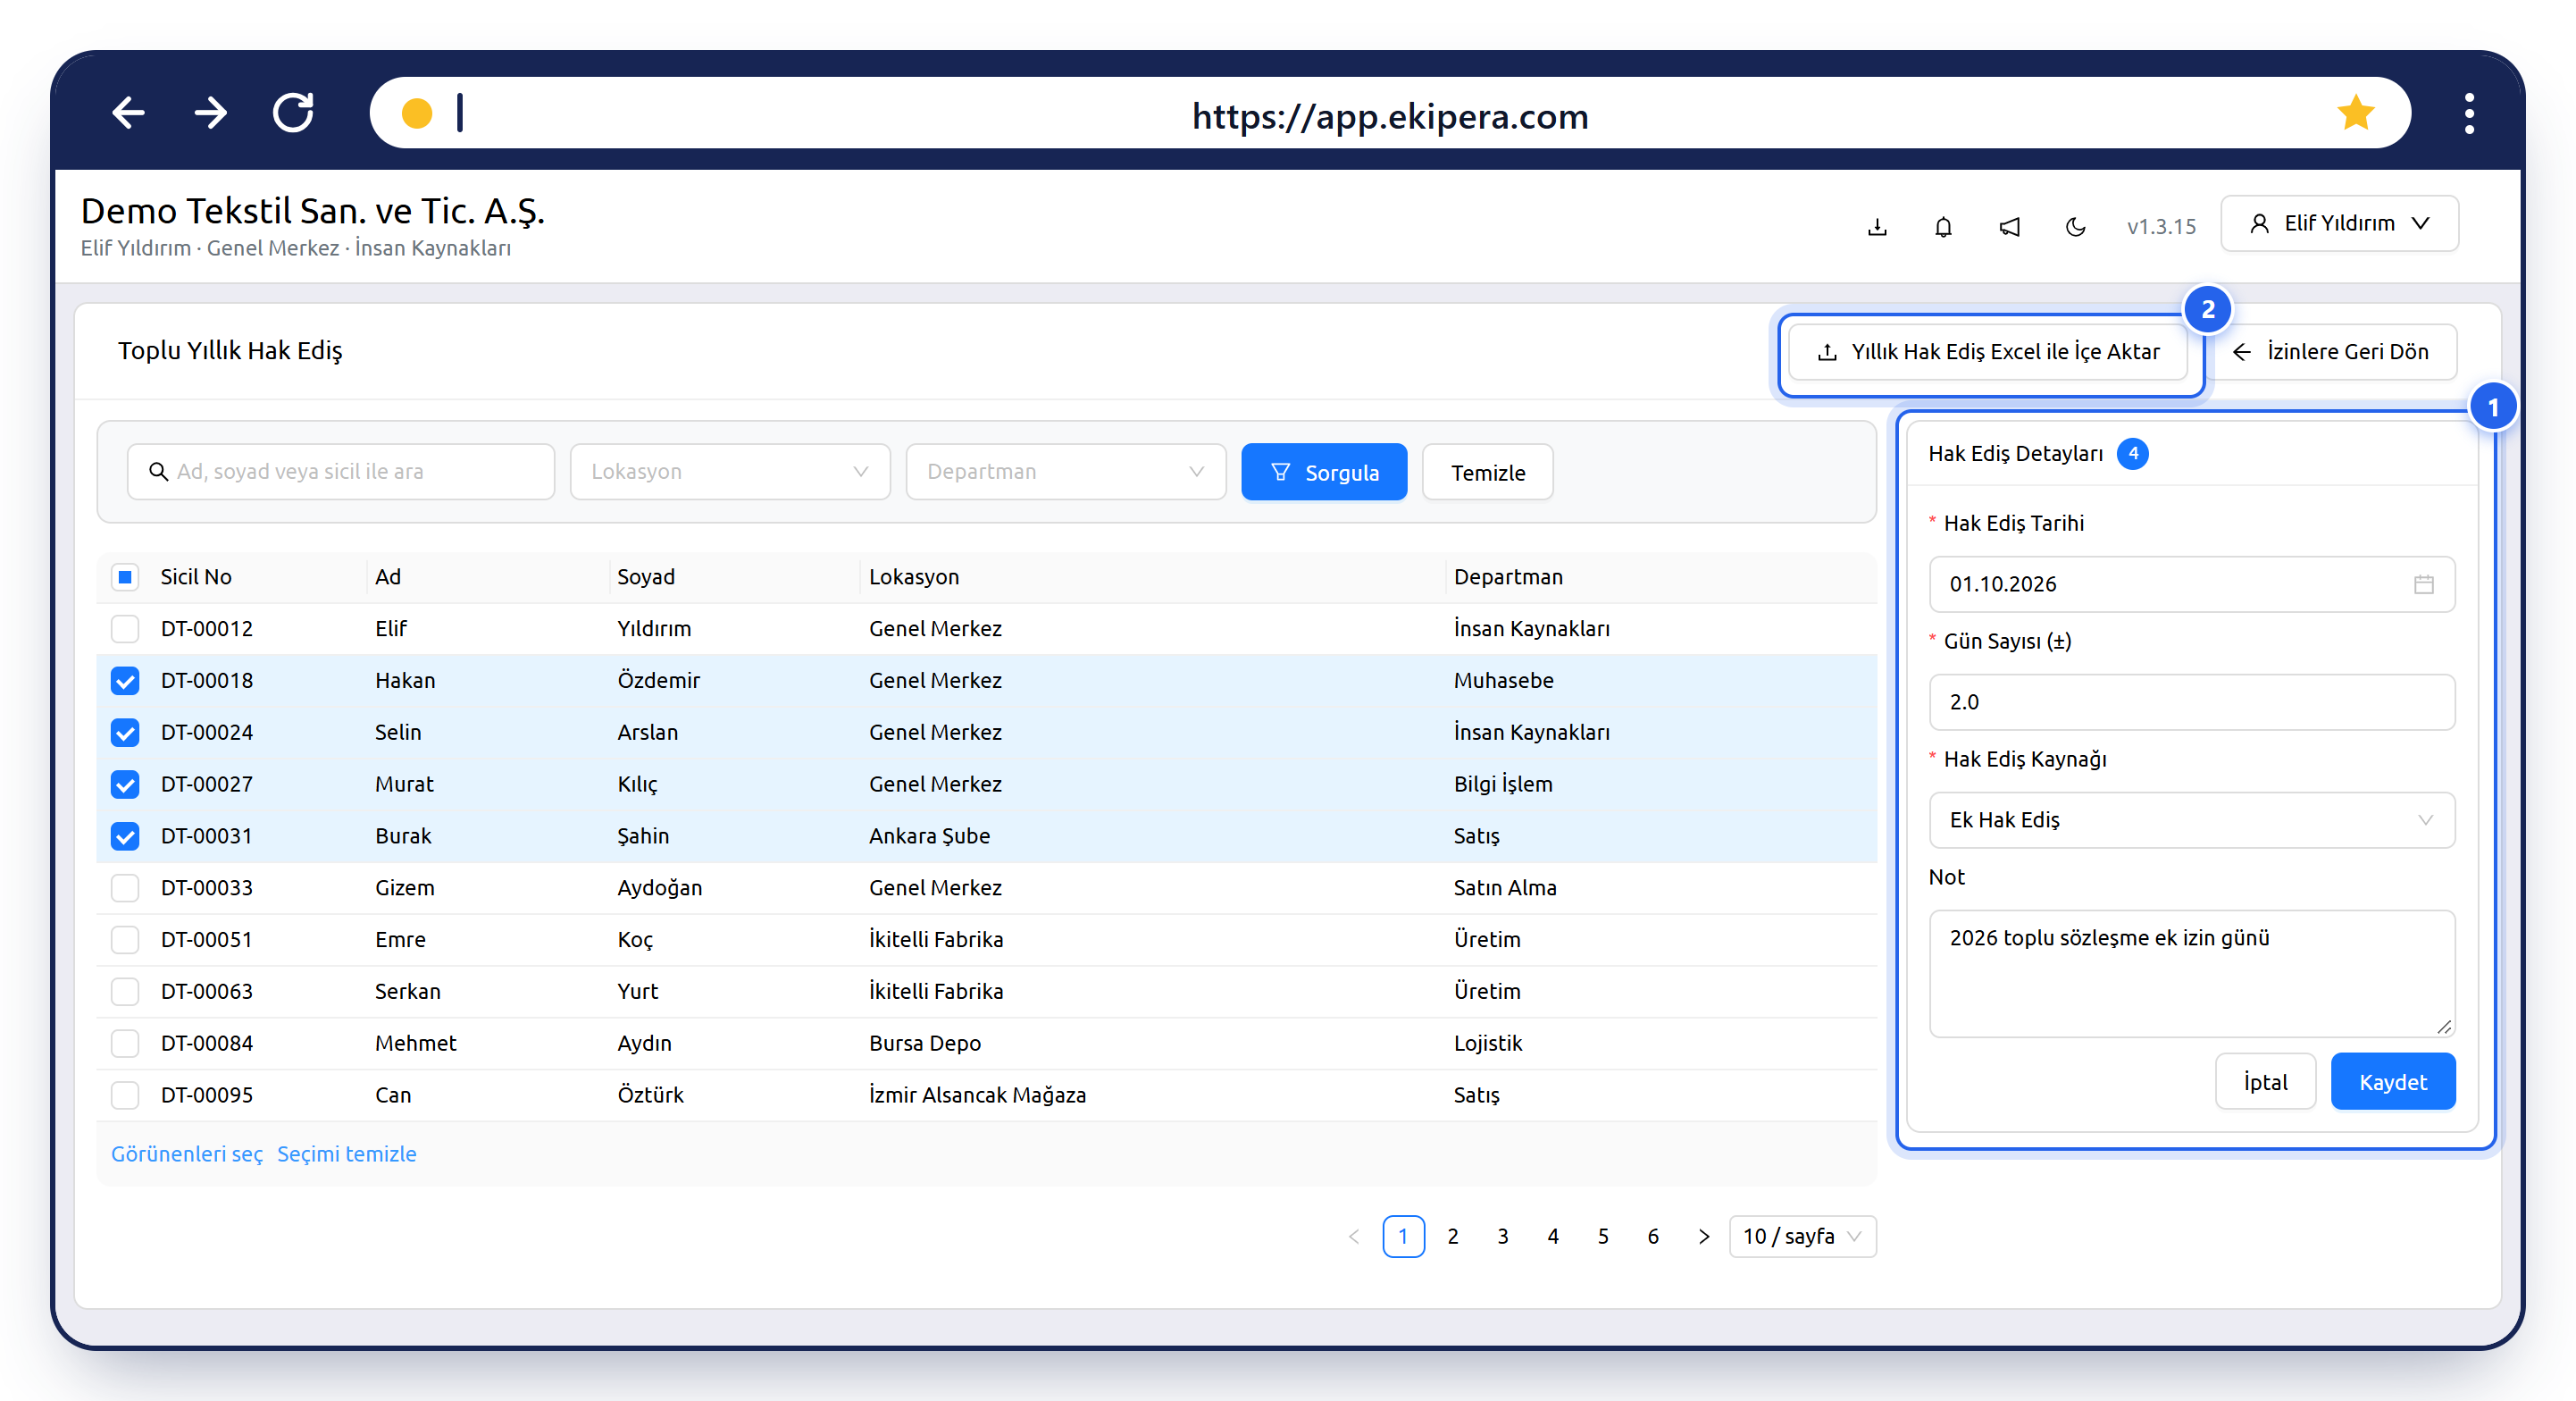
Task: Click the browser back arrow
Action: pyautogui.click(x=128, y=113)
